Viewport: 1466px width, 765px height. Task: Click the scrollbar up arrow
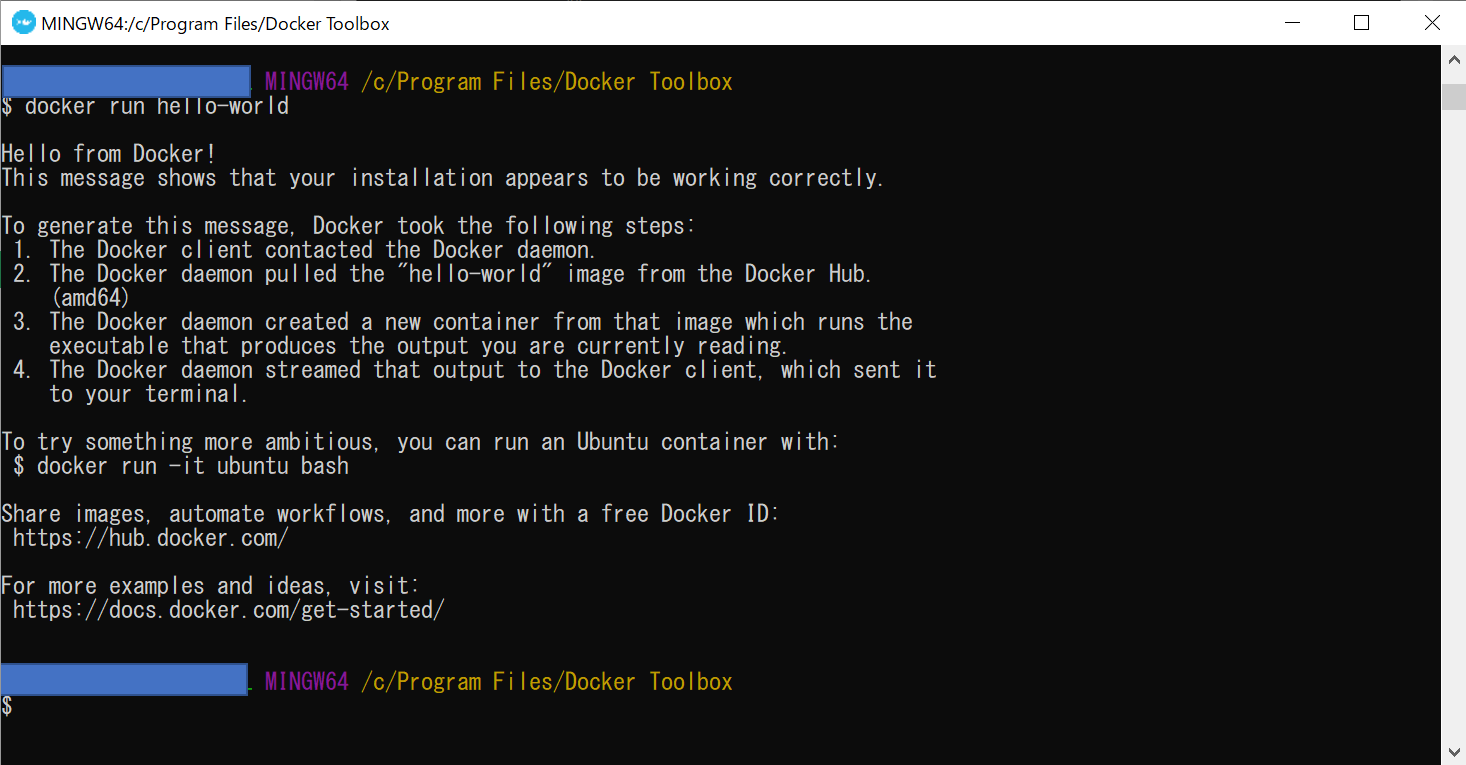(x=1454, y=59)
